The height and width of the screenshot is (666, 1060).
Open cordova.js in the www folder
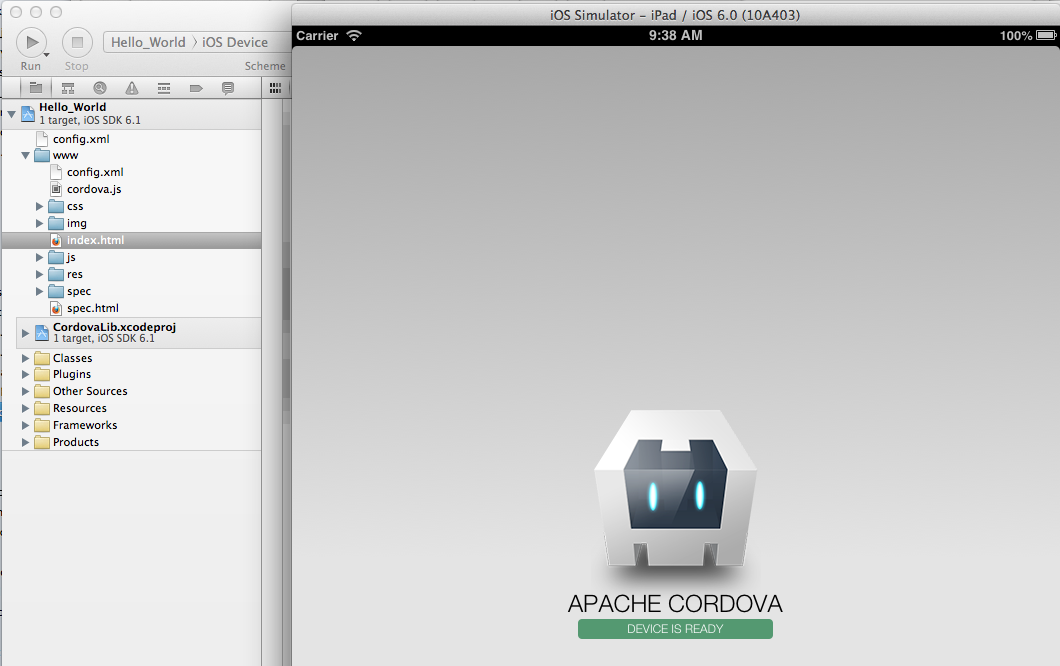tap(94, 189)
